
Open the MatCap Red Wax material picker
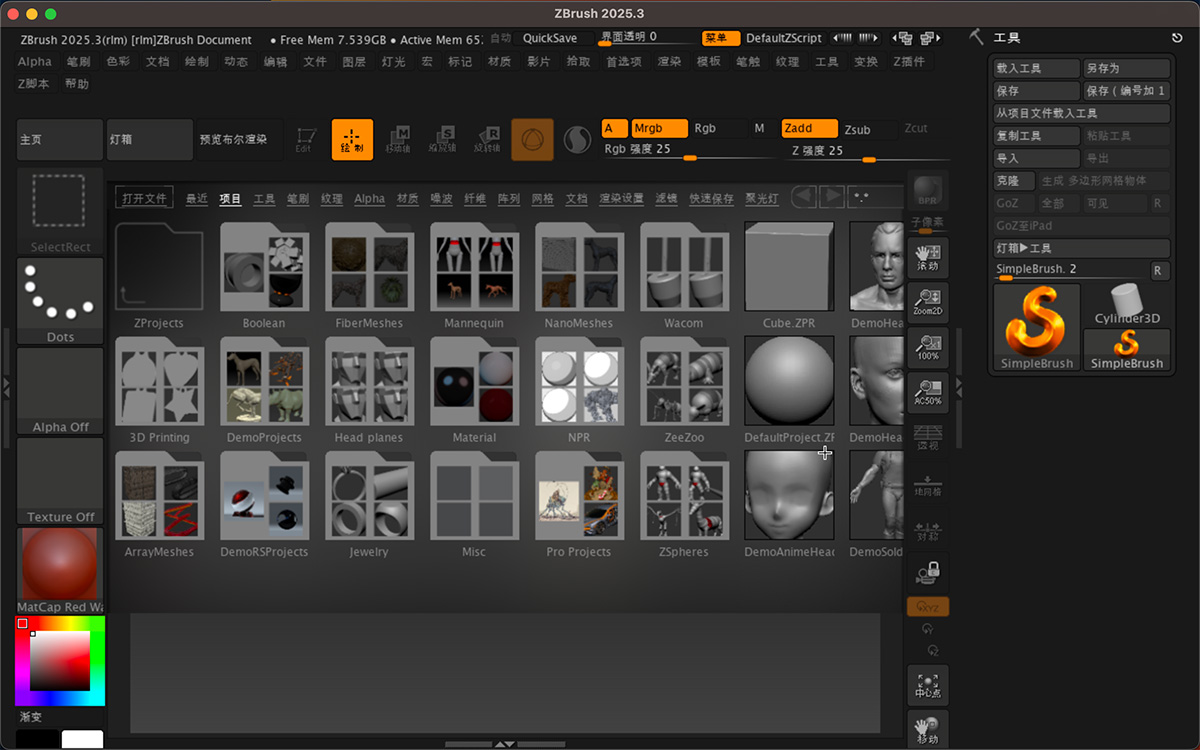pyautogui.click(x=60, y=570)
